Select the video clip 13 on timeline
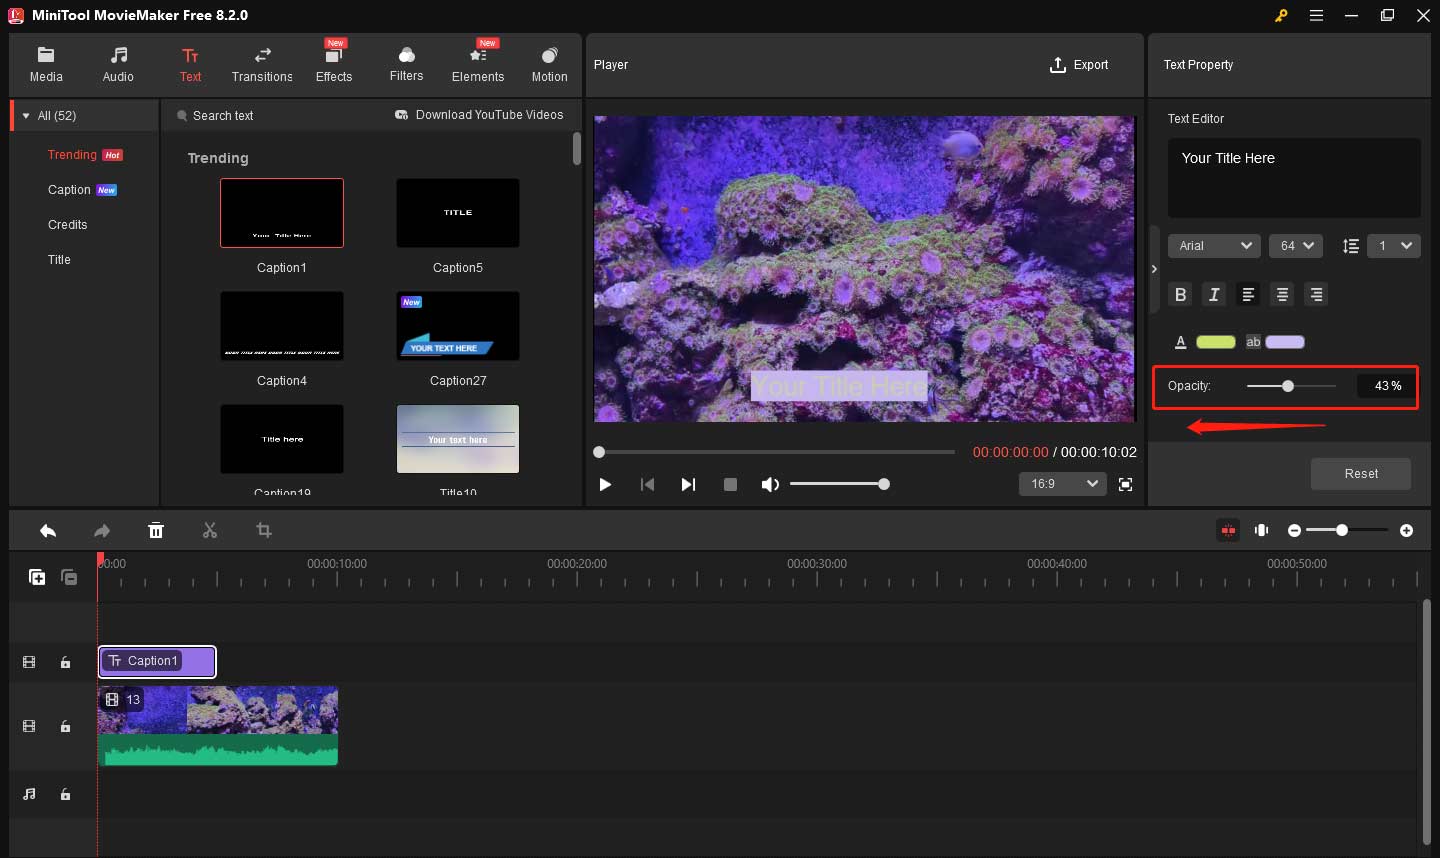 [x=218, y=726]
